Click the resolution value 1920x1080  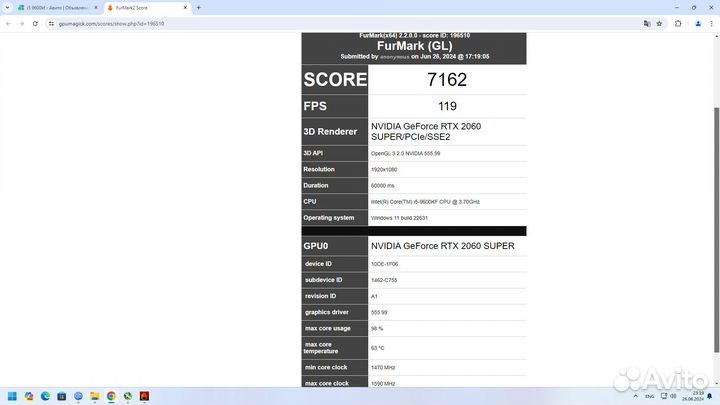click(x=384, y=169)
